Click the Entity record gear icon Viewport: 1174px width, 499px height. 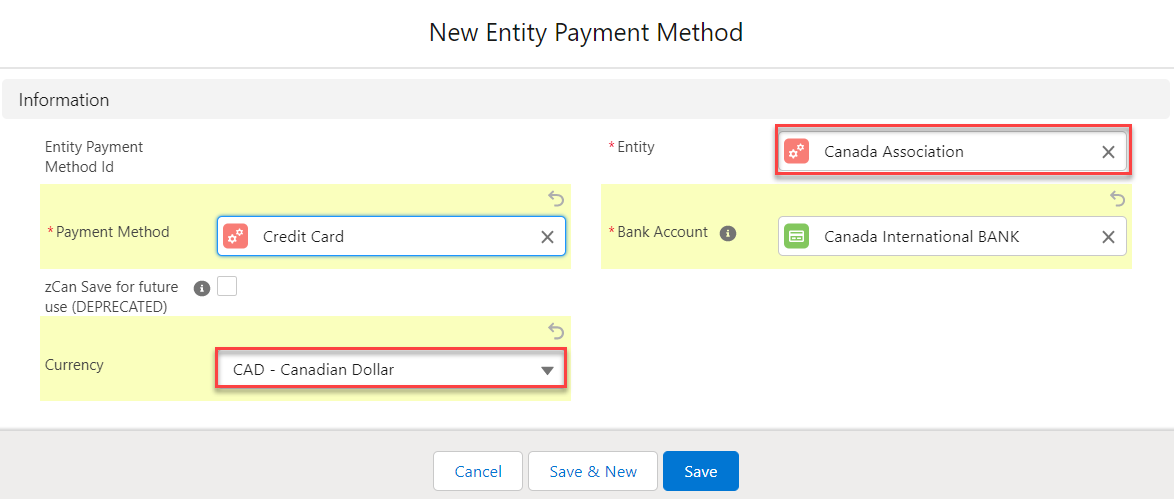coord(796,152)
